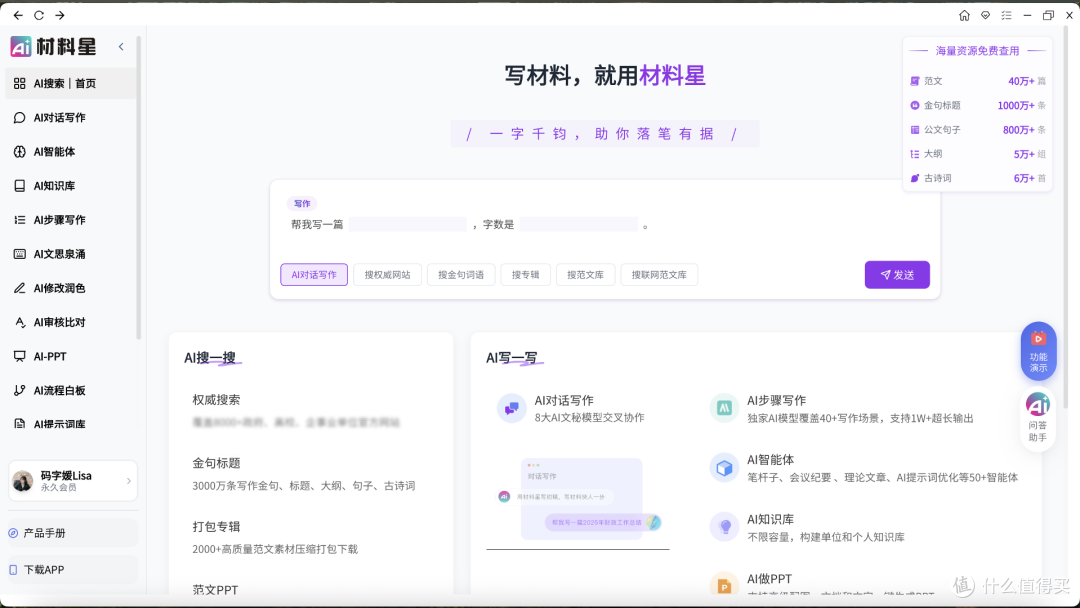Collapse the left sidebar with chevron

click(121, 47)
